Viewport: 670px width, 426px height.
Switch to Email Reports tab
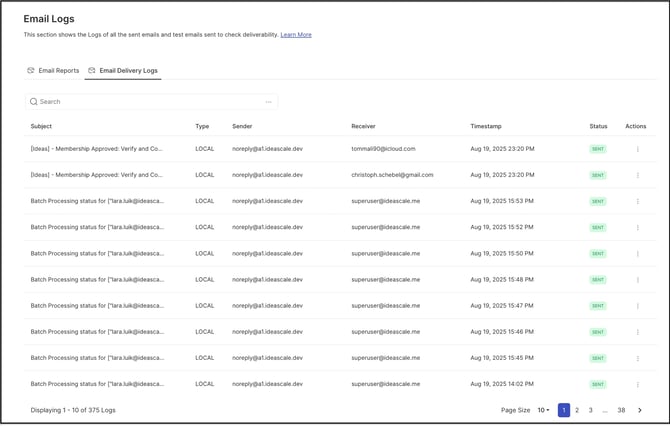pos(53,71)
